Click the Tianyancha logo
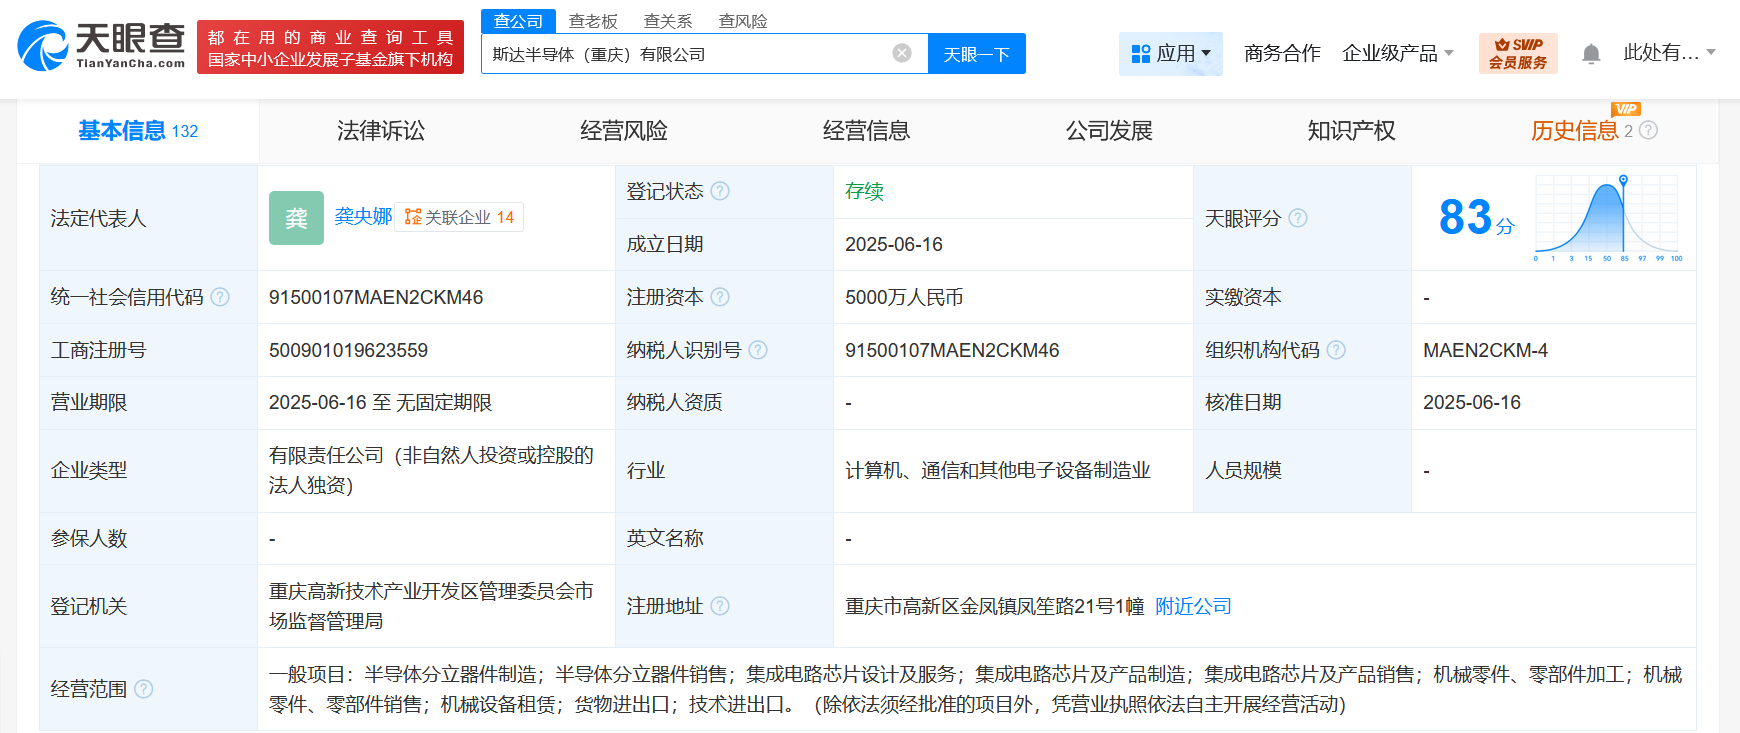Viewport: 1740px width, 733px height. pos(102,46)
